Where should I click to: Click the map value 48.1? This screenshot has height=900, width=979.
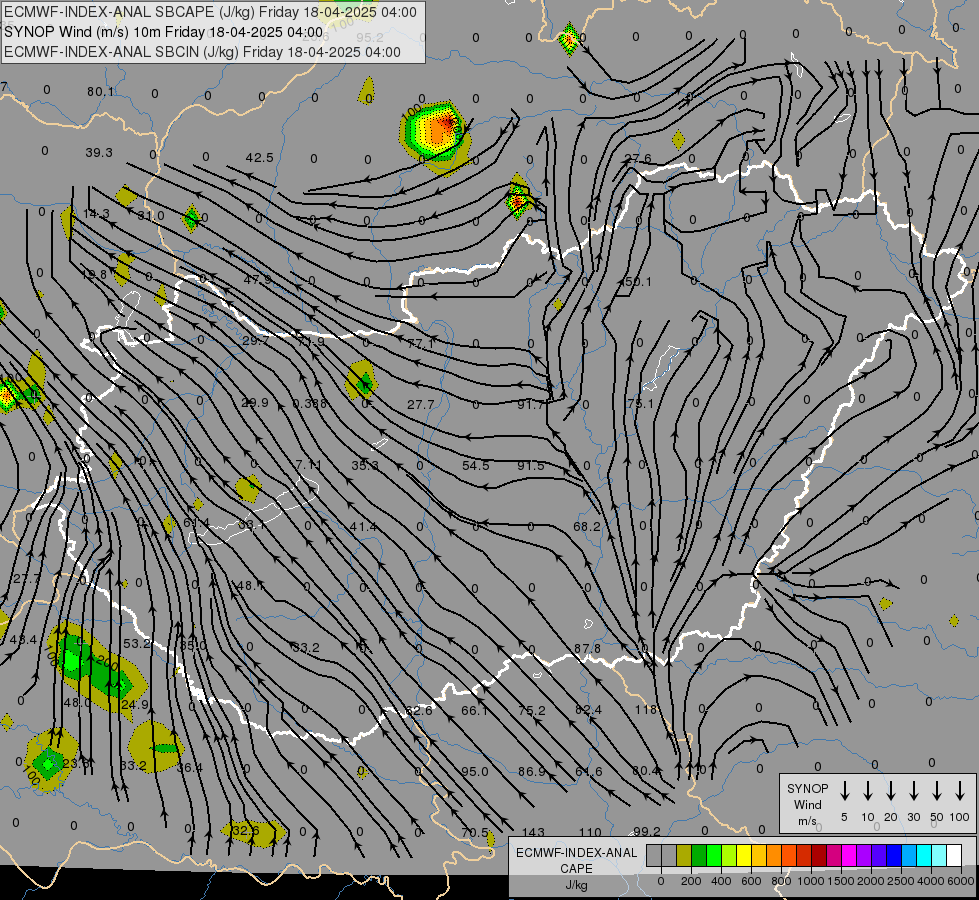coord(250,586)
